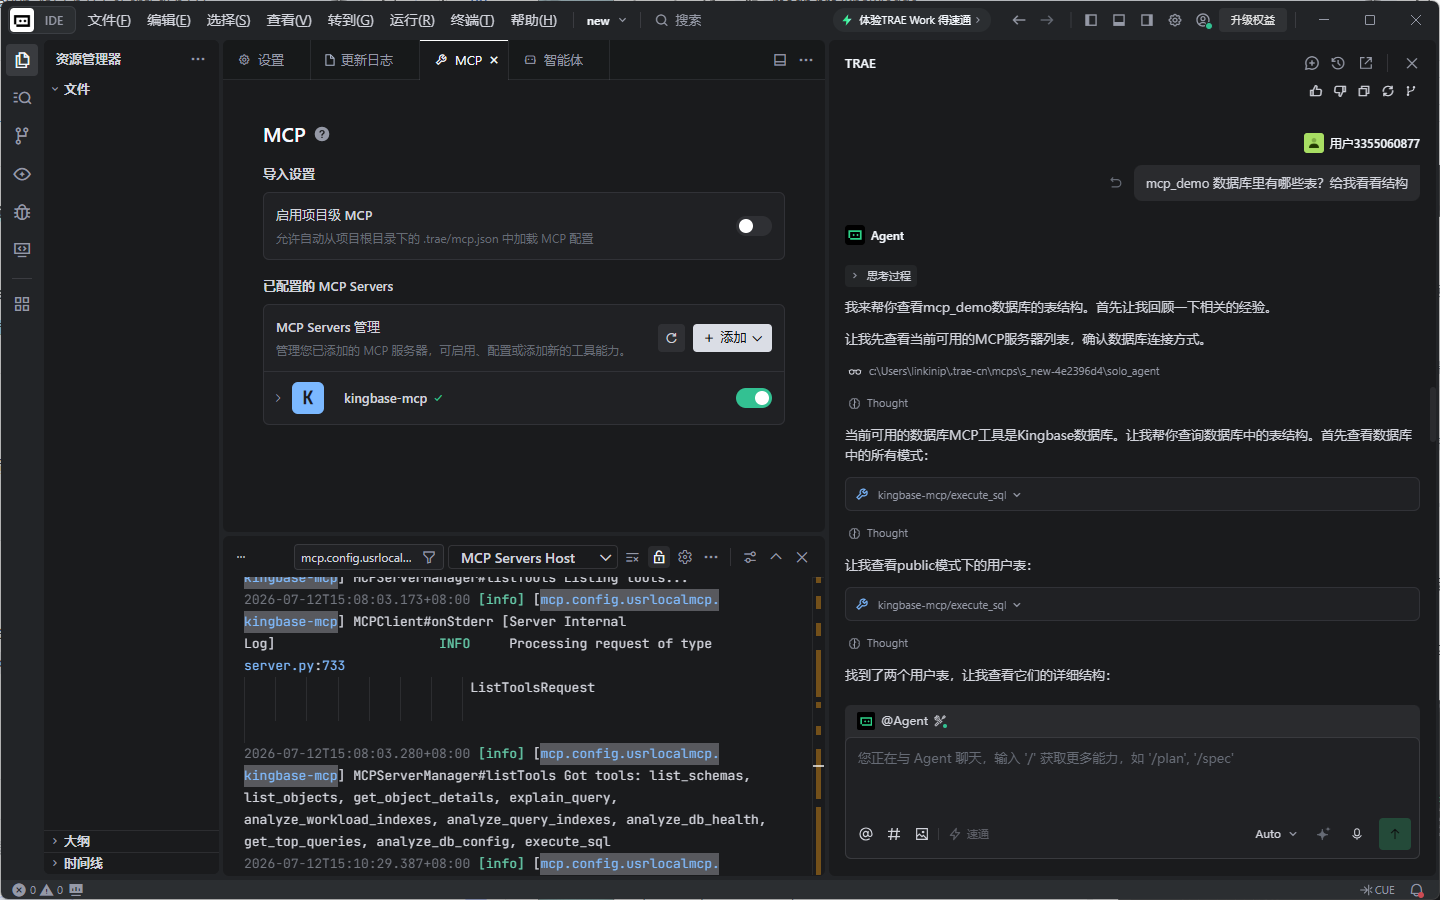Refresh the MCP Servers list
1440x900 pixels.
click(672, 338)
